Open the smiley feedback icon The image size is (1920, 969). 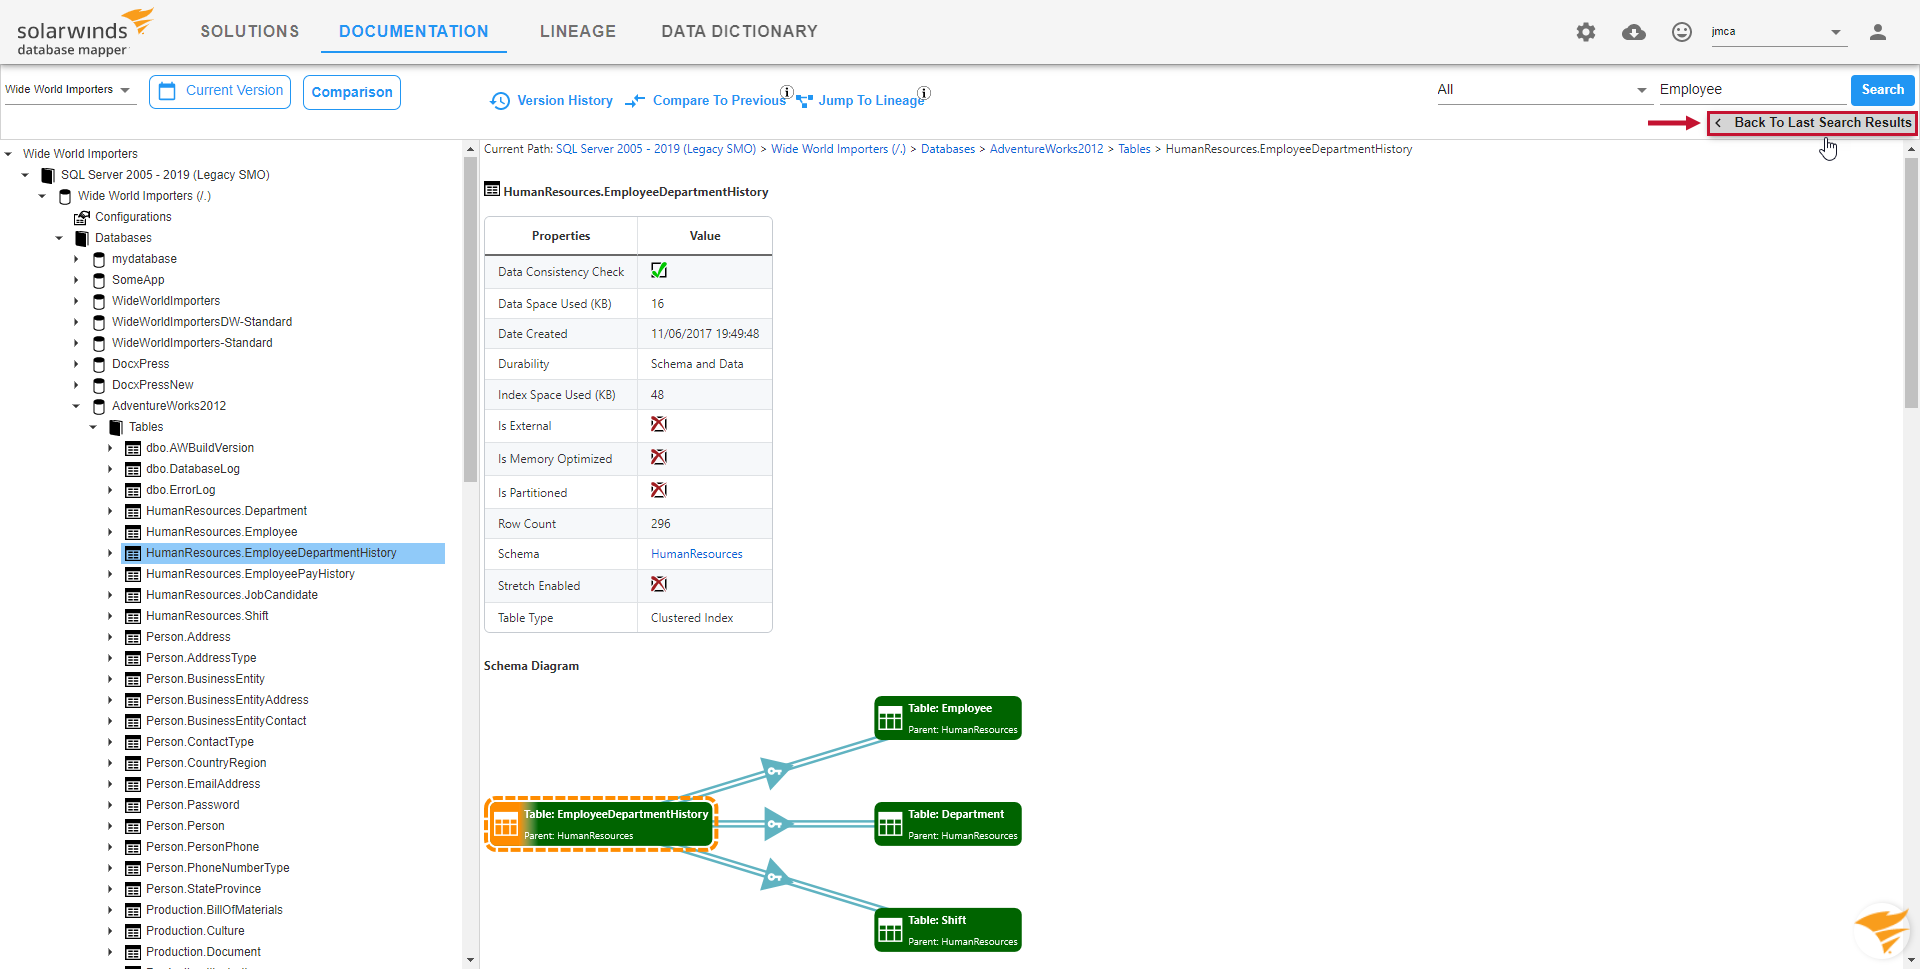pyautogui.click(x=1682, y=32)
